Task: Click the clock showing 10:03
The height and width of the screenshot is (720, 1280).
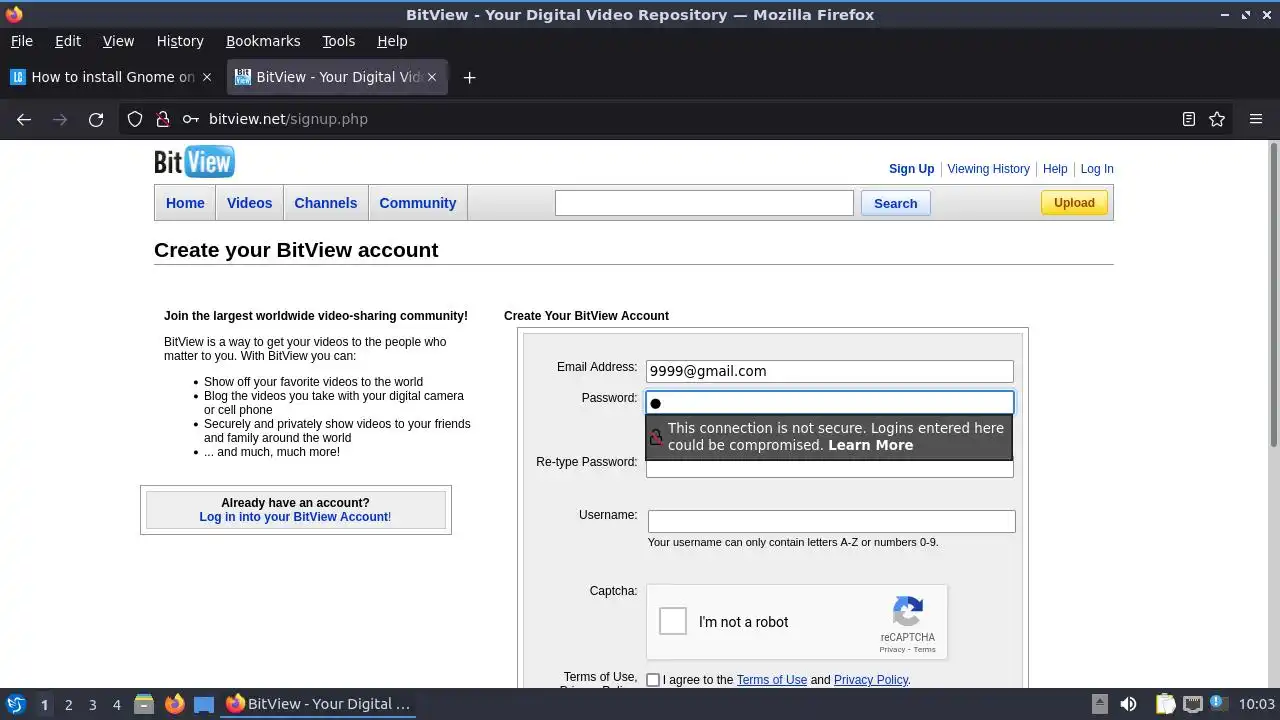Action: [1256, 704]
